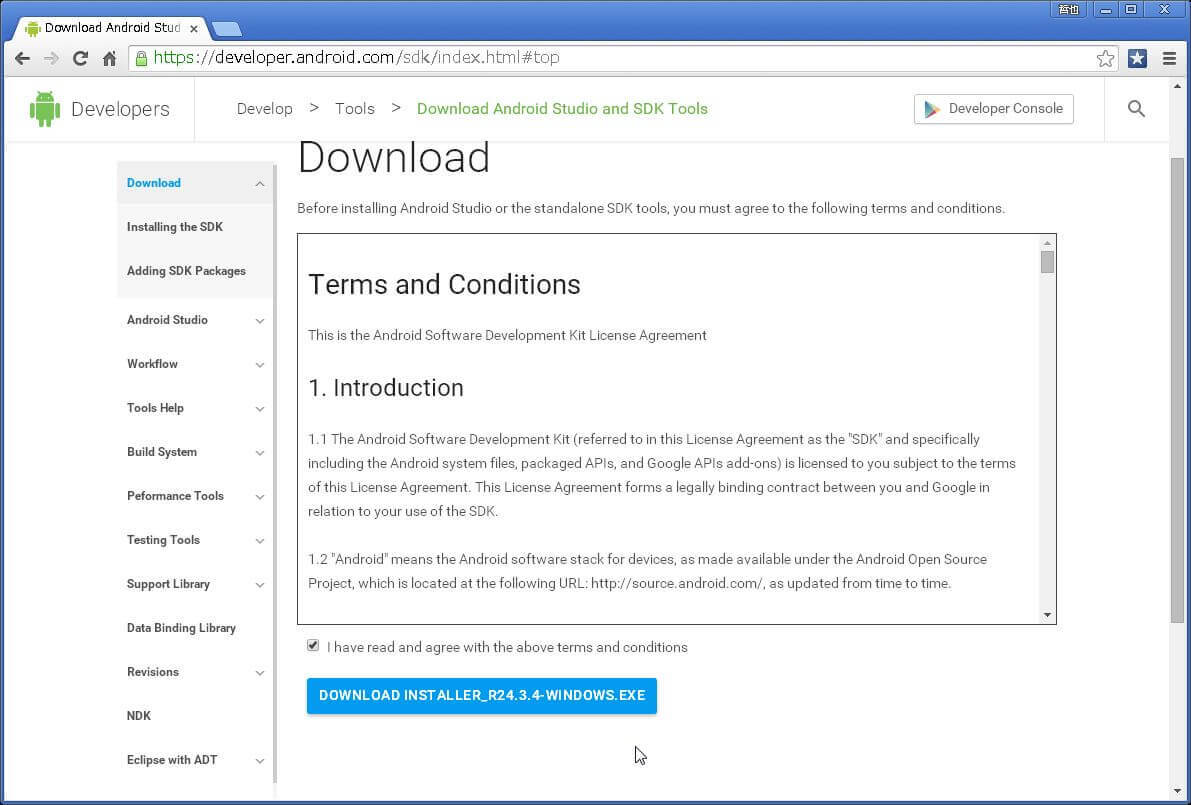
Task: Click the terms box scrollbar thumb
Action: [1047, 262]
